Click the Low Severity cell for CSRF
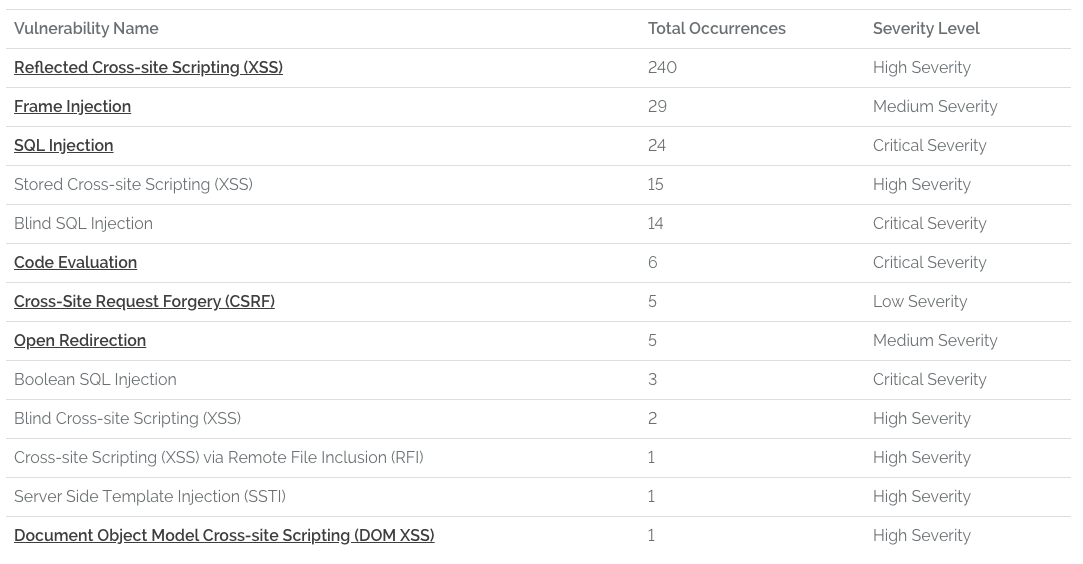 [919, 302]
